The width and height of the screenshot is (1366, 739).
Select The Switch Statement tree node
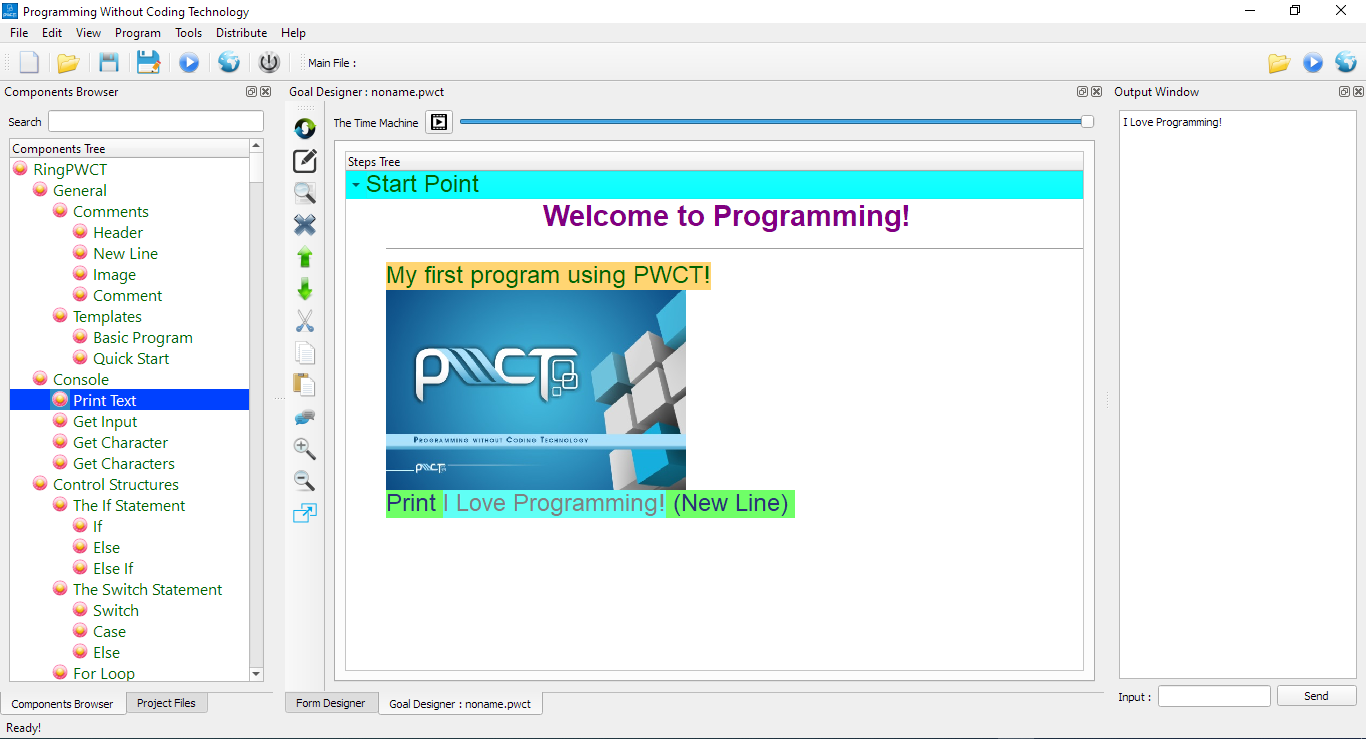[147, 590]
